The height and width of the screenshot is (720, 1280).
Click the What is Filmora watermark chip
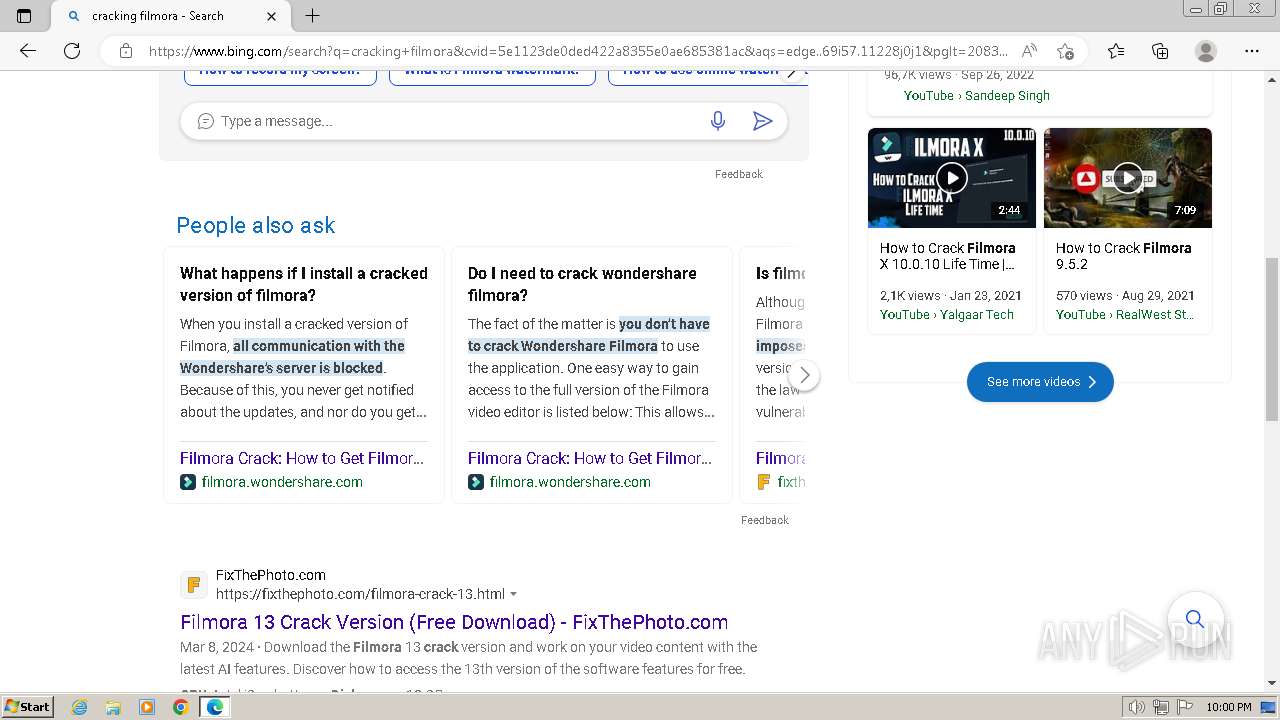[x=492, y=73]
